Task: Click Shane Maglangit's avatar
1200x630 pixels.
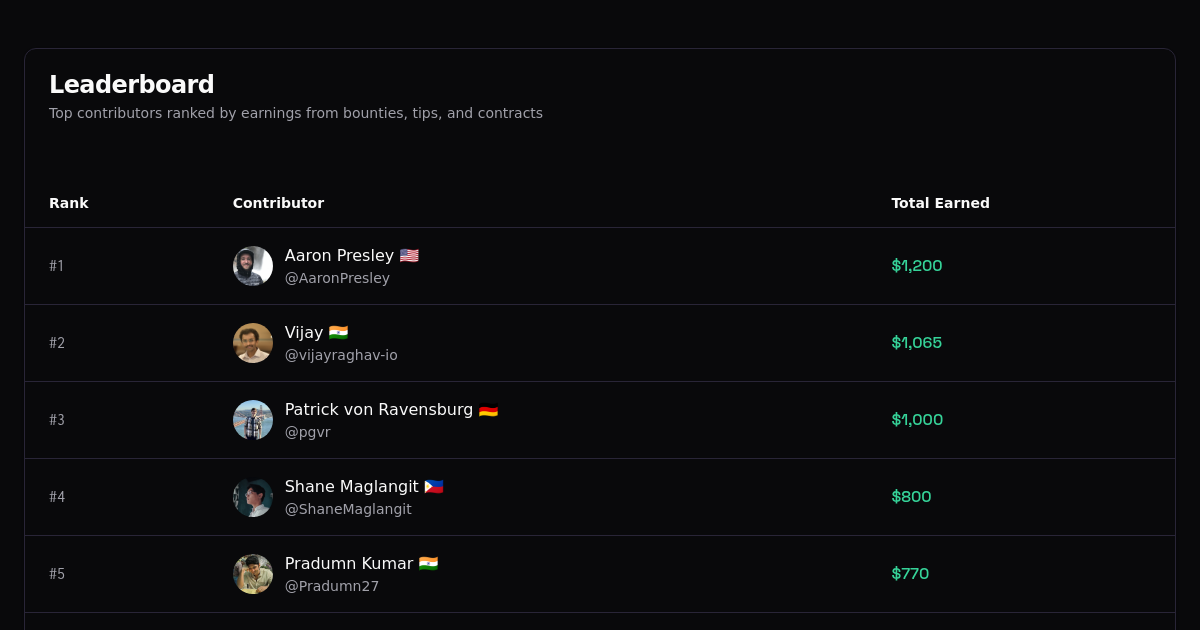Action: point(253,497)
